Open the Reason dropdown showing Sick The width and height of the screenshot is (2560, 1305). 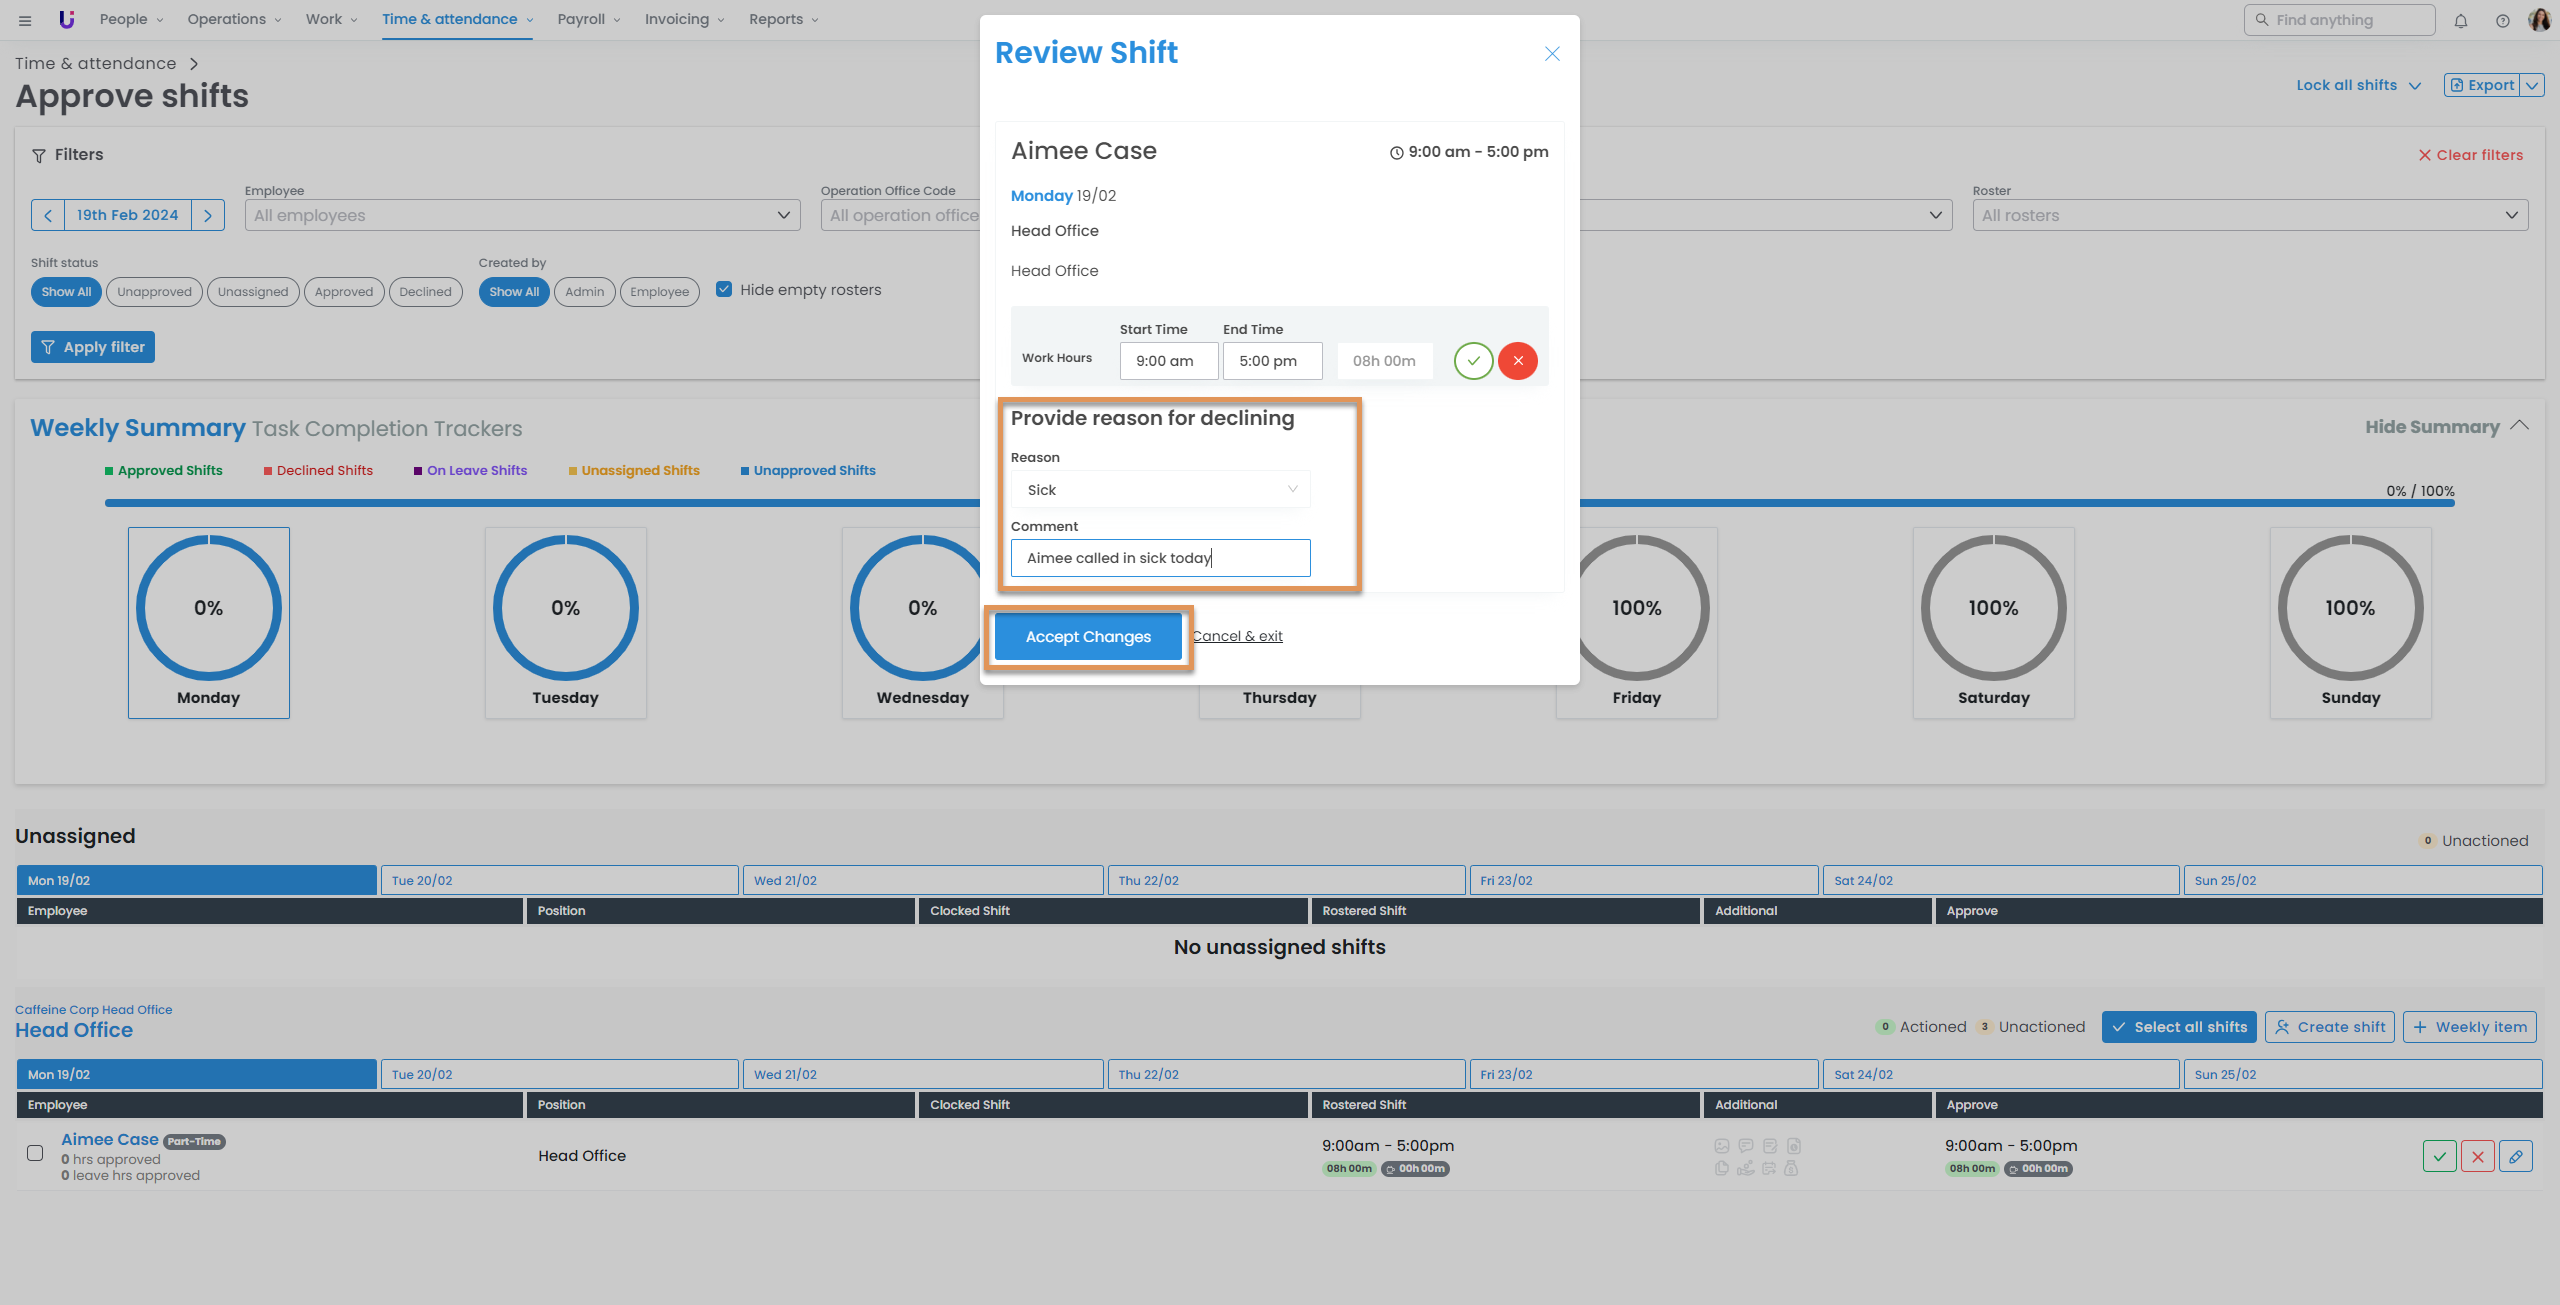tap(1160, 490)
